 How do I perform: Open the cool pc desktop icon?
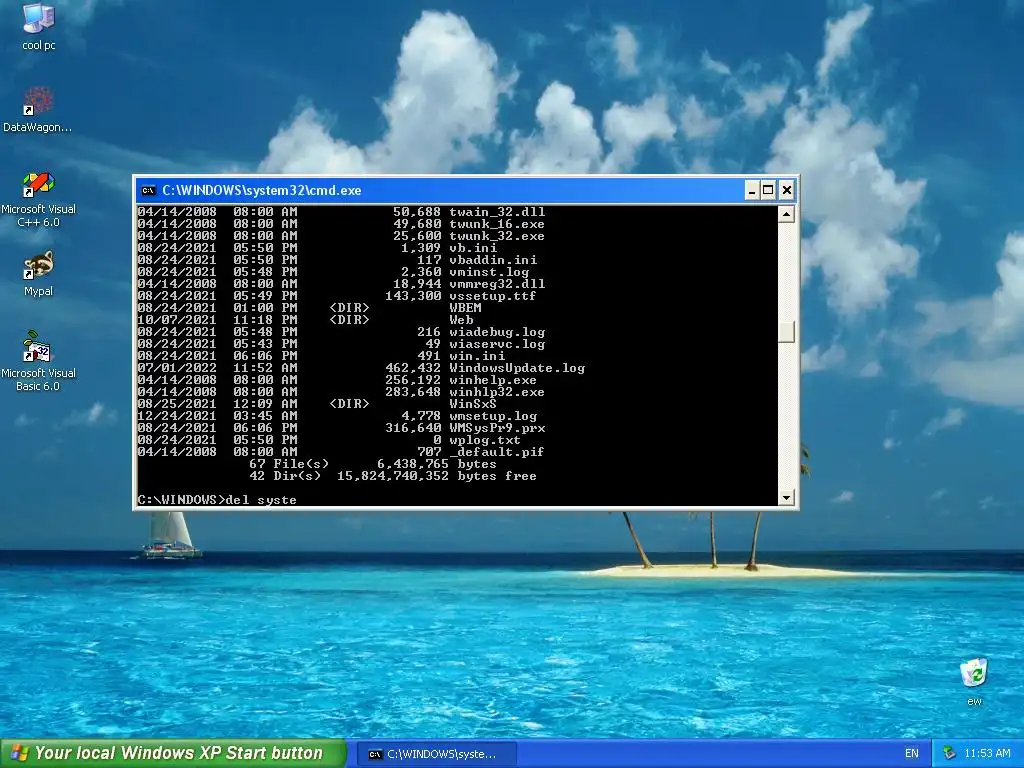tap(39, 26)
